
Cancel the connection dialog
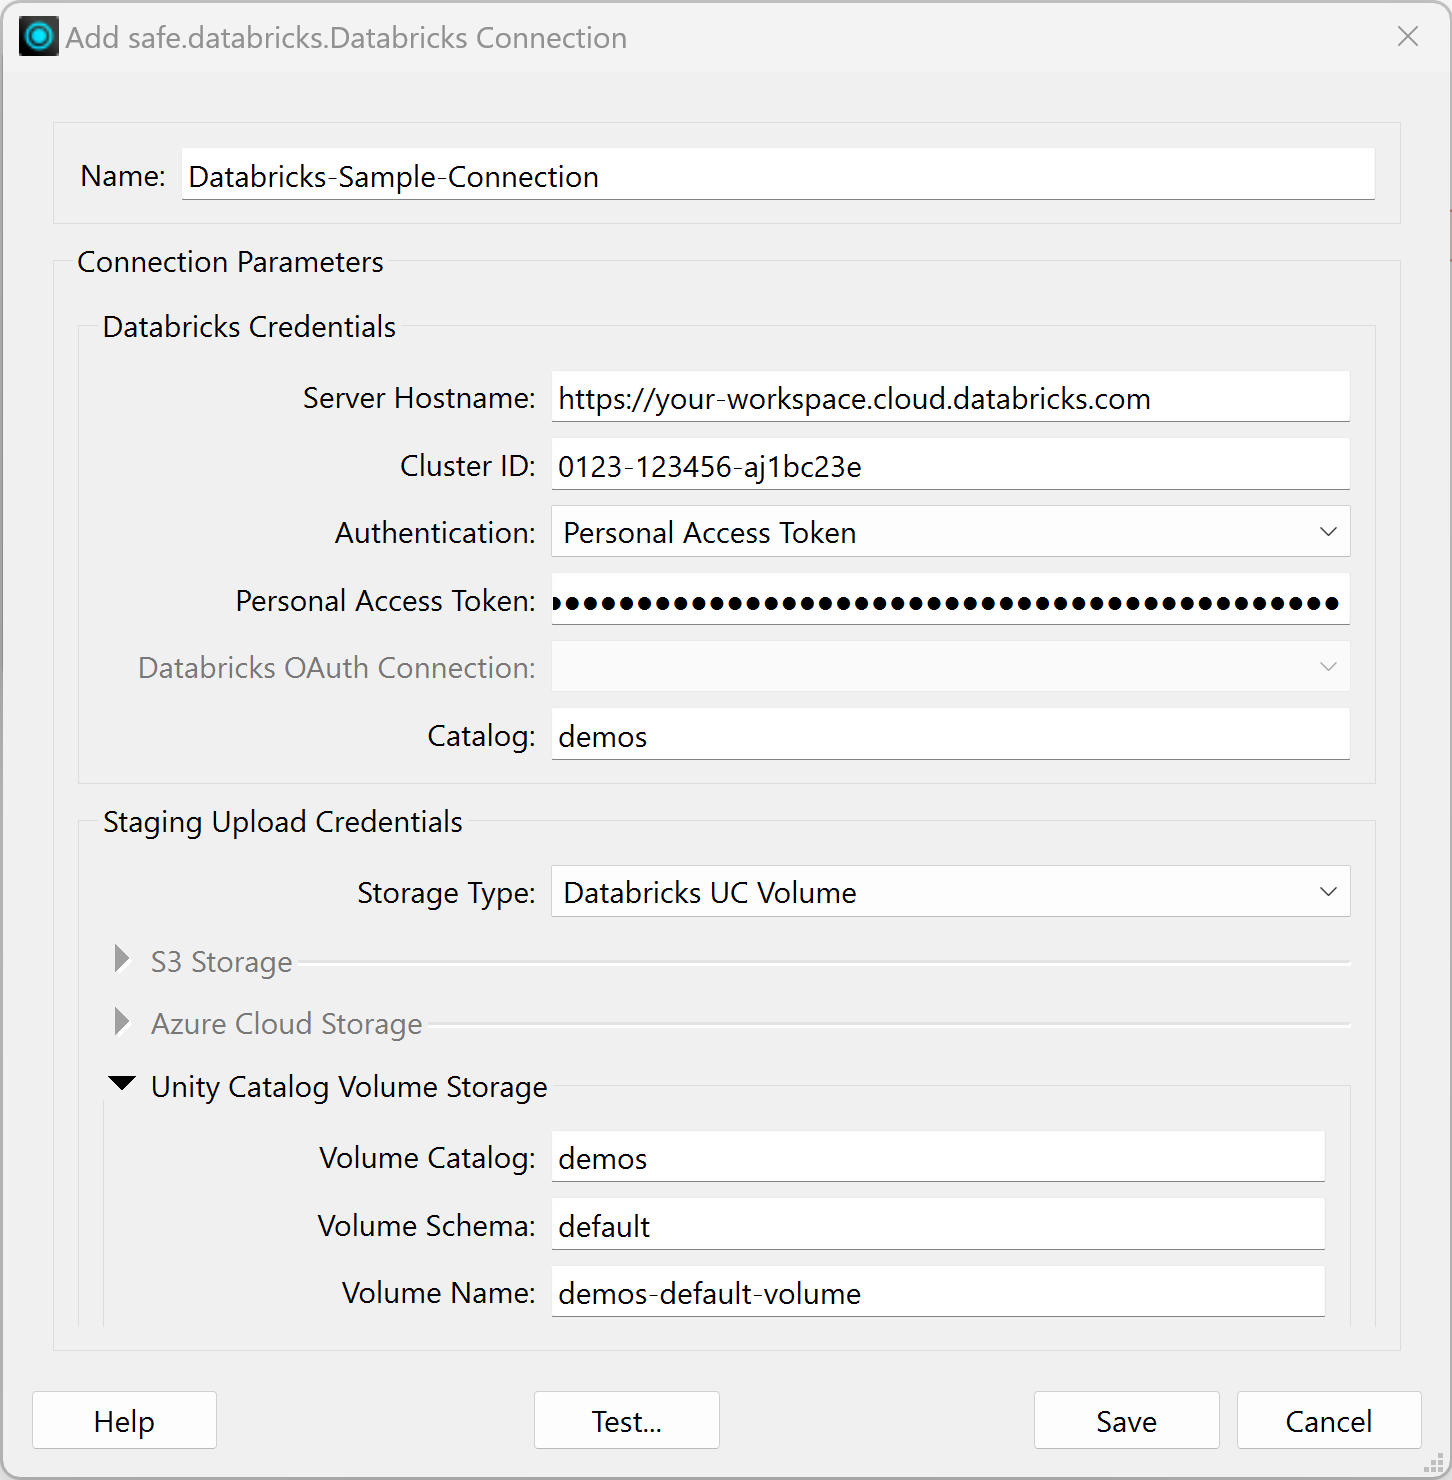pyautogui.click(x=1329, y=1420)
